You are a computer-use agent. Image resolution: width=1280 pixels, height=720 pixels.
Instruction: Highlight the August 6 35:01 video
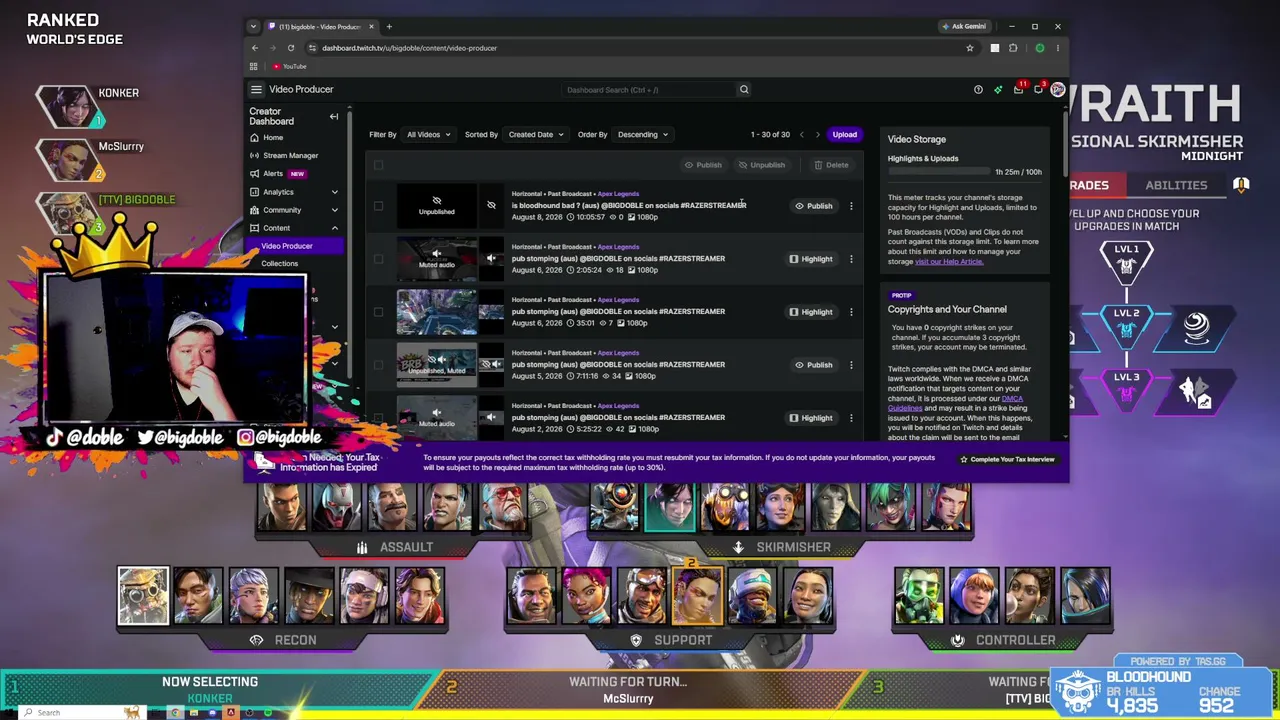click(811, 312)
